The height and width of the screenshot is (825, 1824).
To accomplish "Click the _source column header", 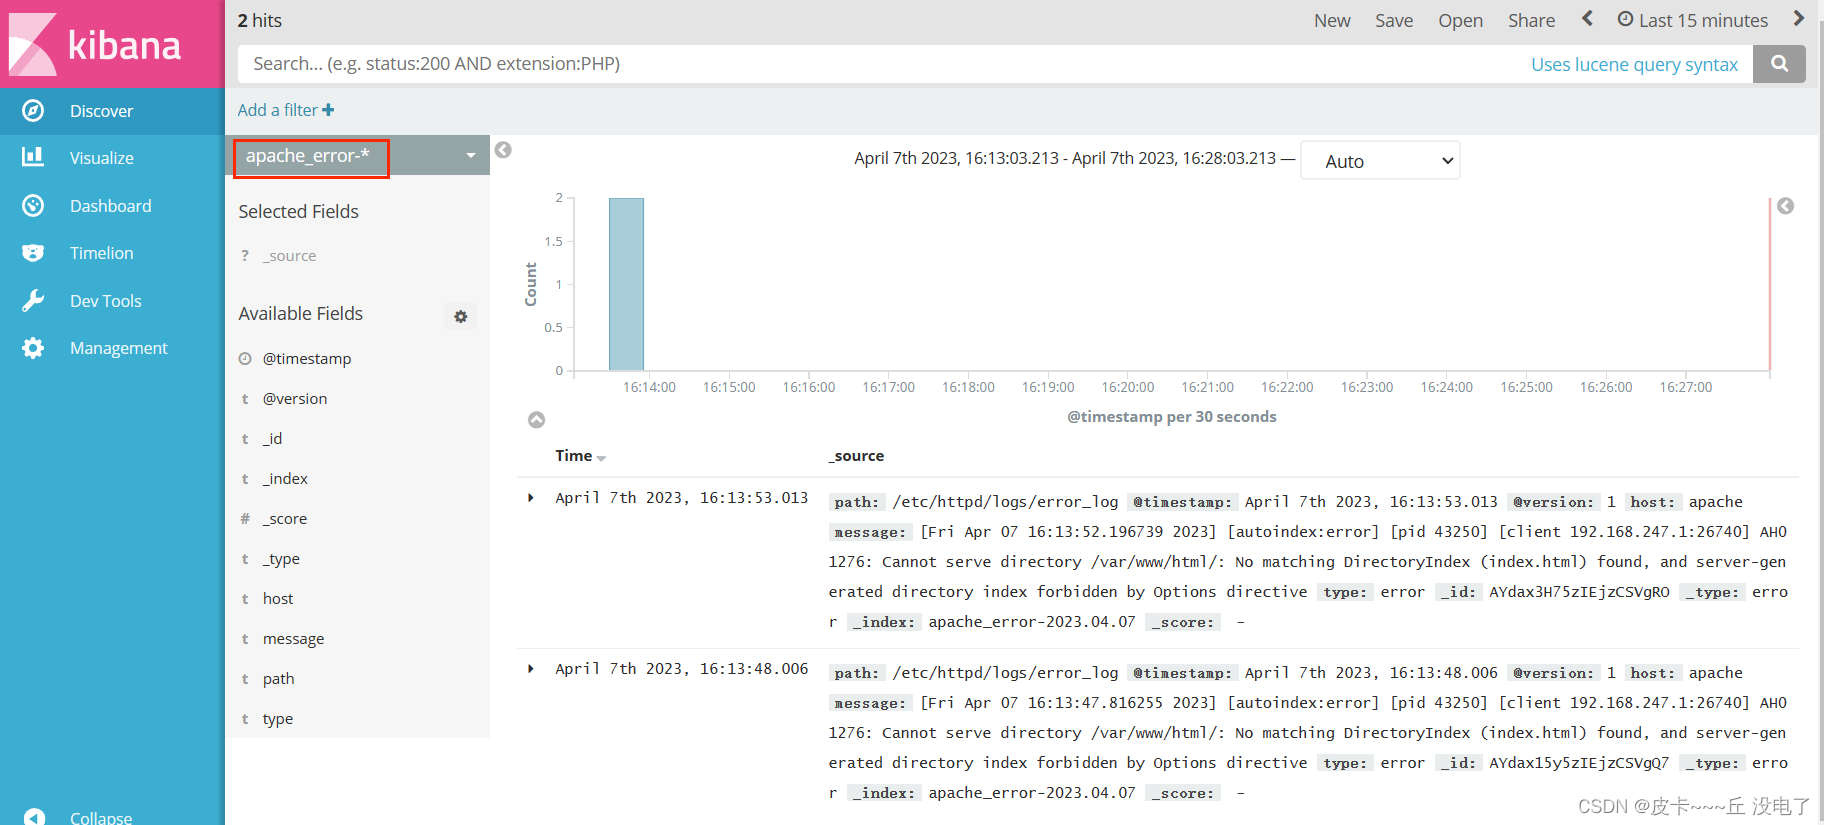I will [857, 456].
